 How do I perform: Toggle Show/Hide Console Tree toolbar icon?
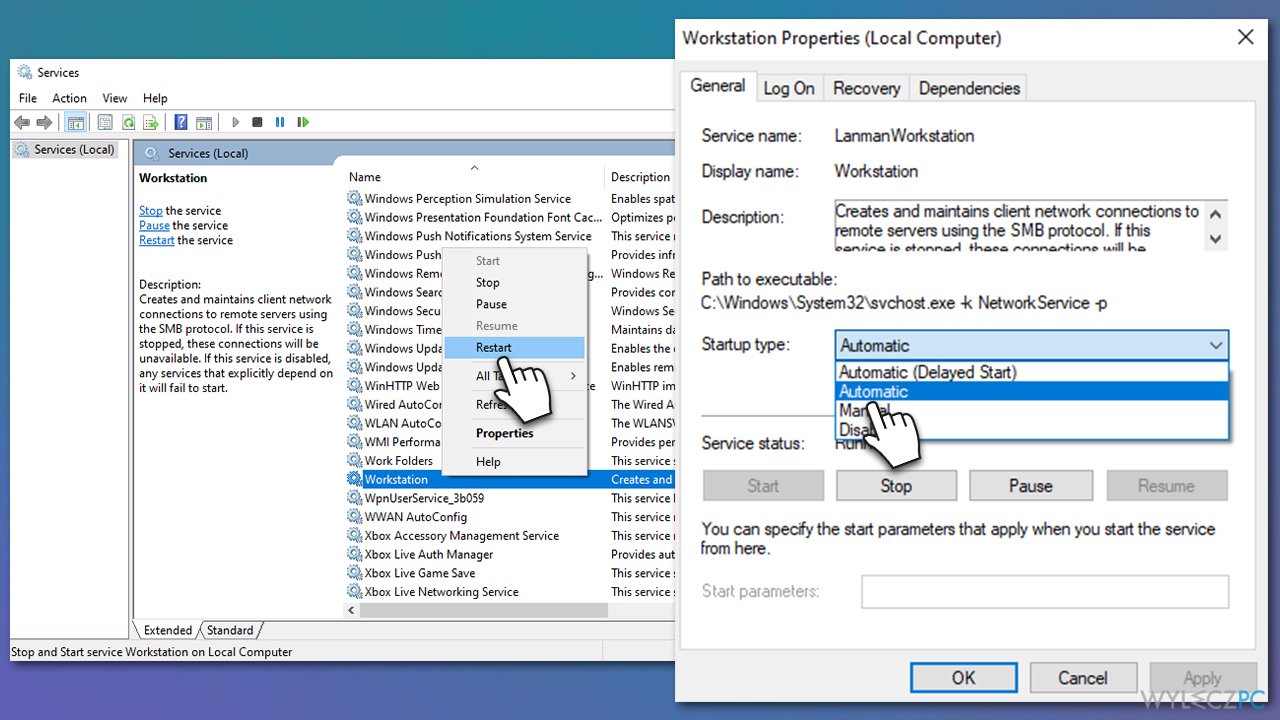click(x=75, y=122)
